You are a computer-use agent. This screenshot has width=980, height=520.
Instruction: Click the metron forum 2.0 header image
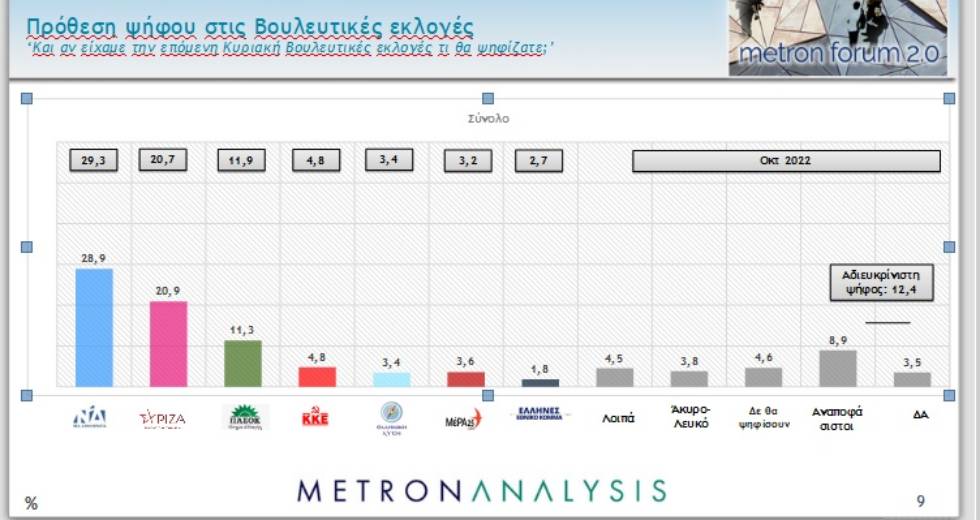tap(838, 38)
